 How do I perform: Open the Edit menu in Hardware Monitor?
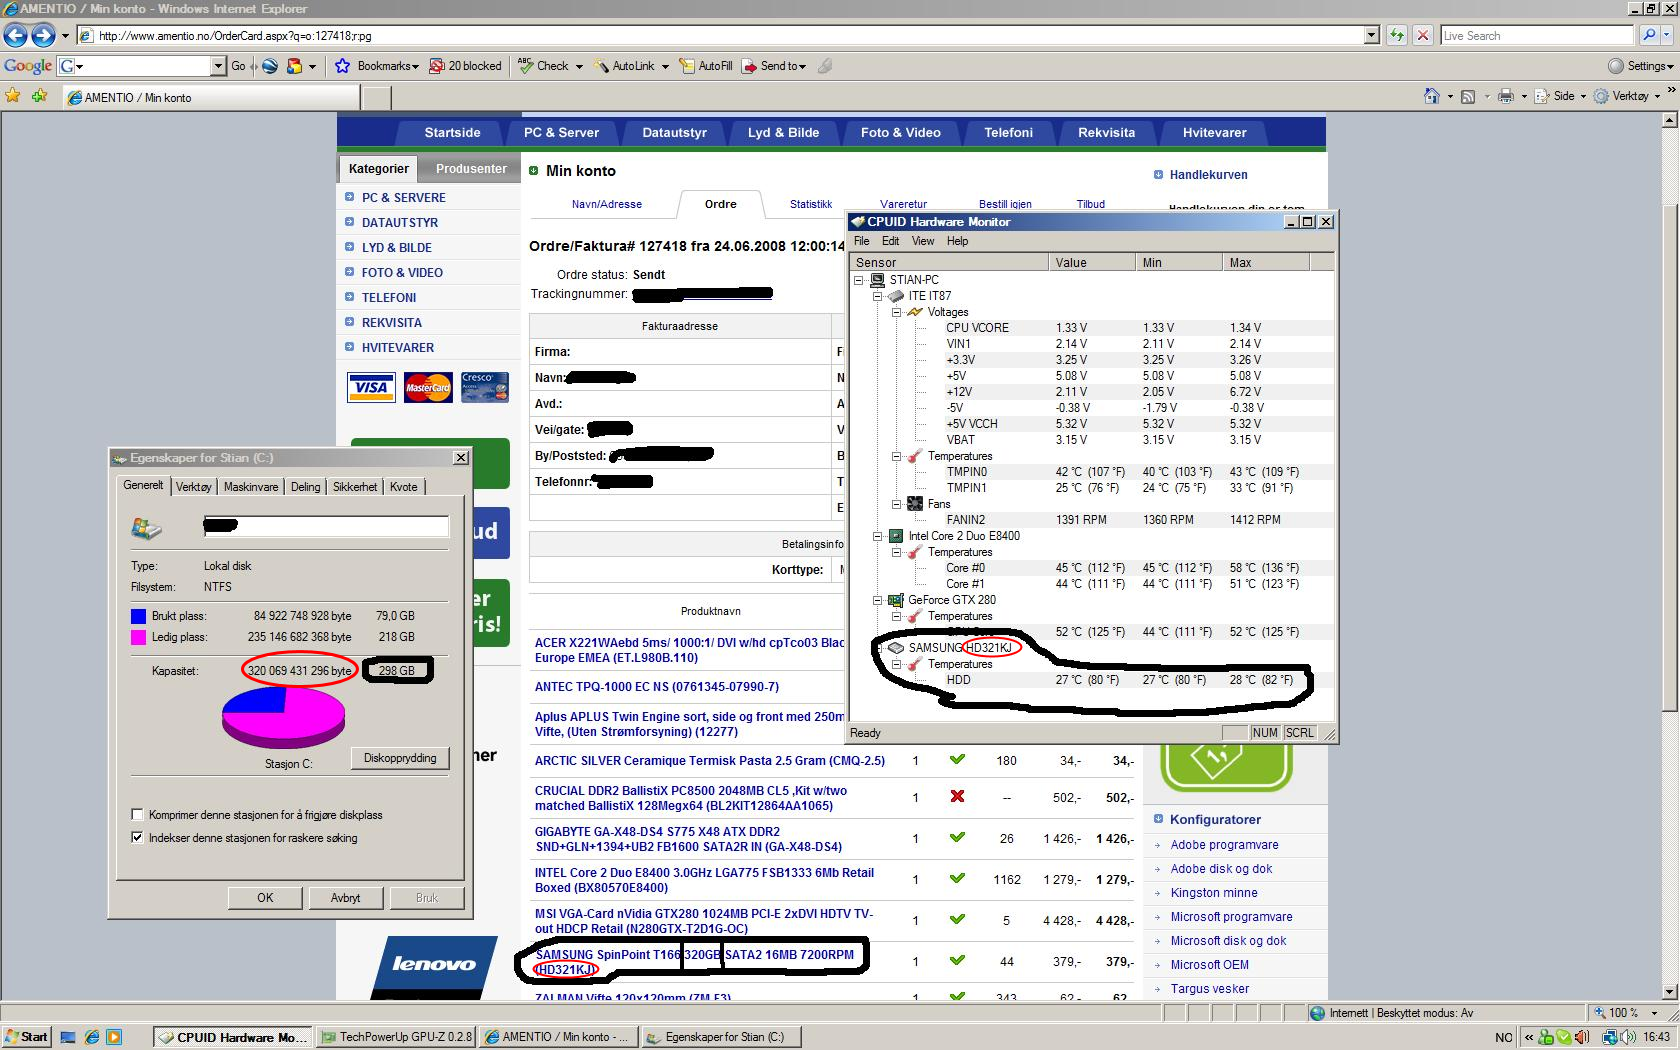point(890,241)
